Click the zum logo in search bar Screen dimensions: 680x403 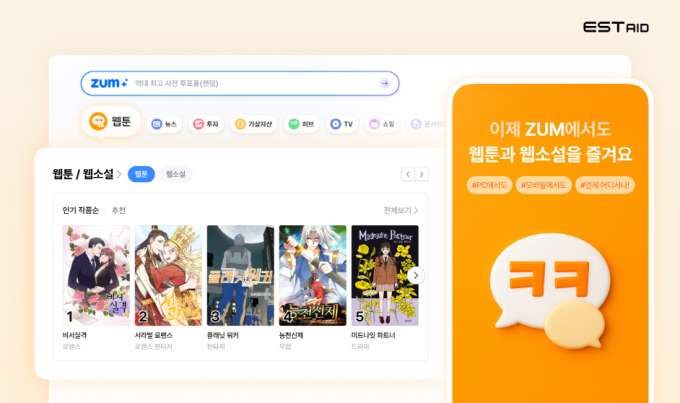tap(109, 83)
